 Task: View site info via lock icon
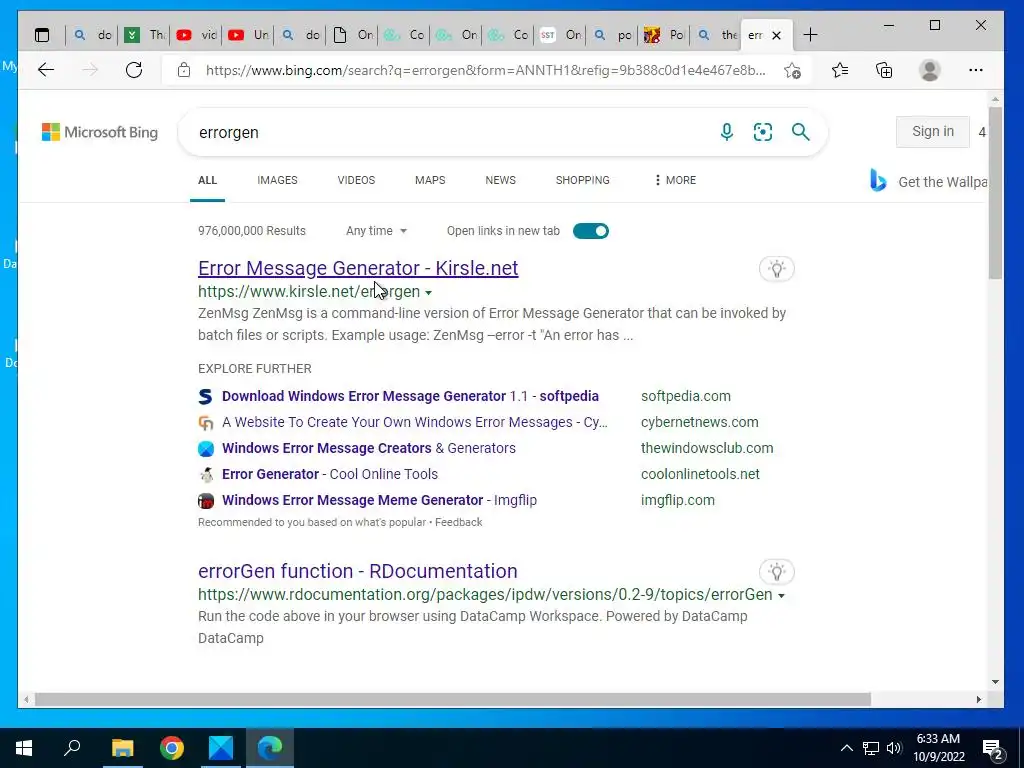(x=184, y=70)
